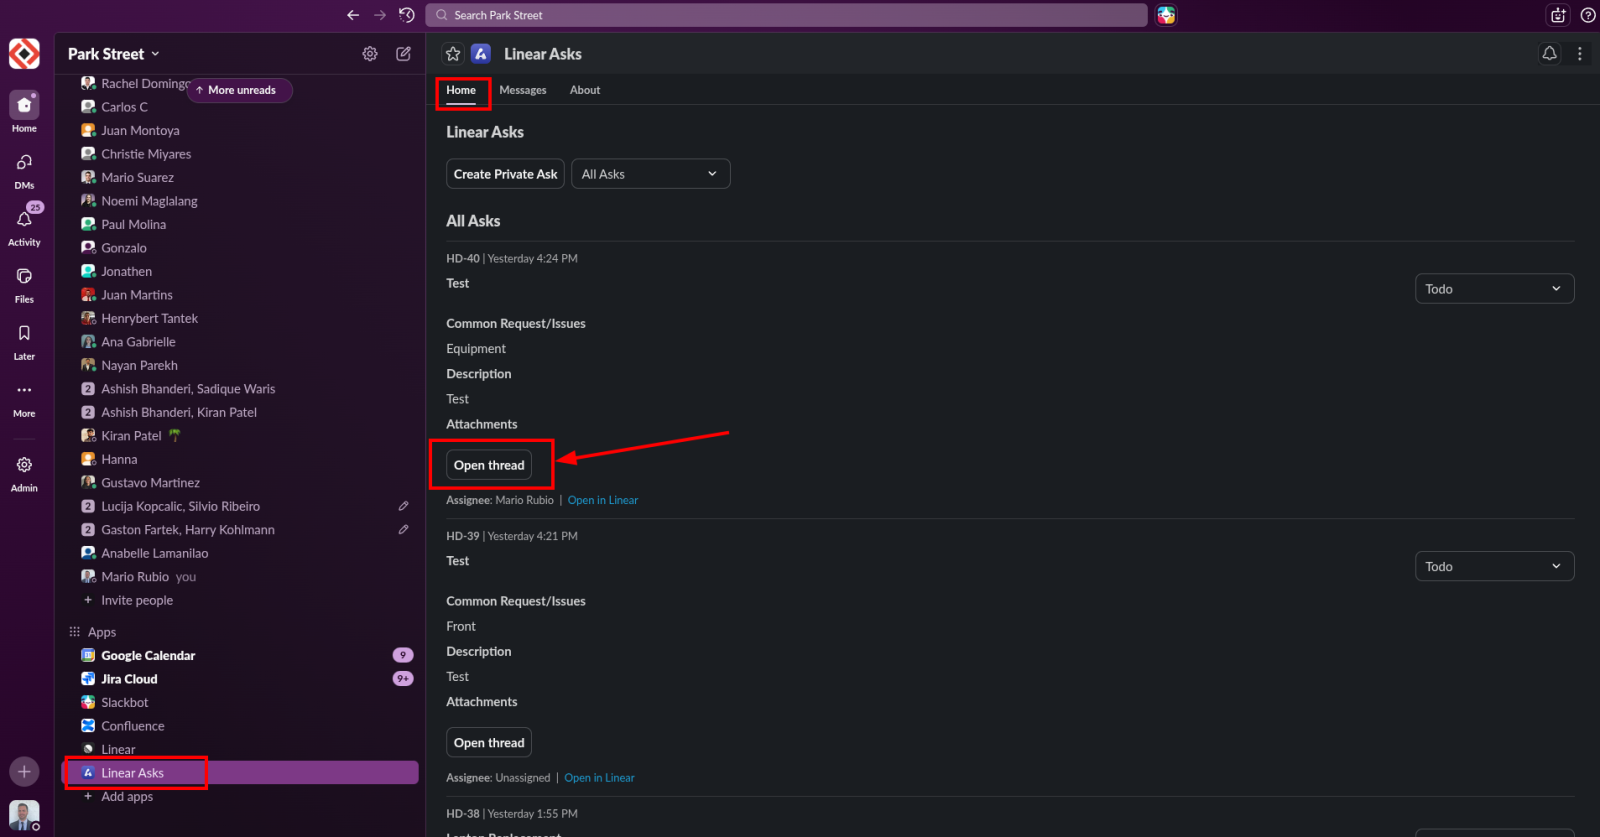This screenshot has width=1600, height=837.
Task: Open DM with Kiran Patel
Action: (240, 436)
